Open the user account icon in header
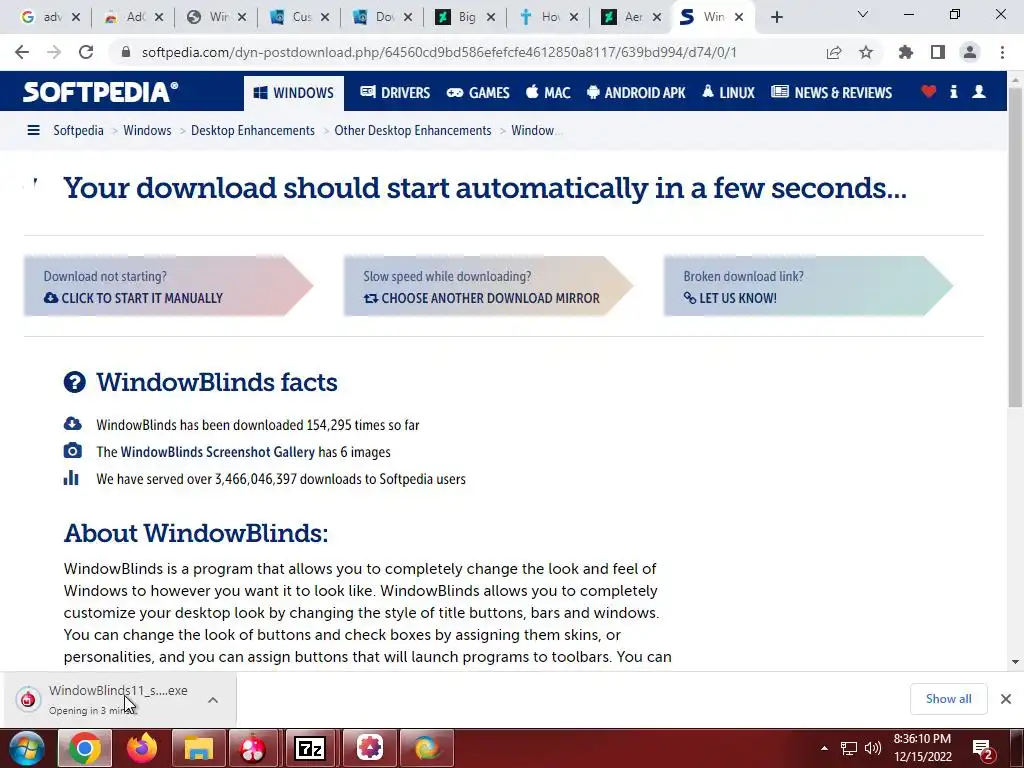Image resolution: width=1024 pixels, height=768 pixels. pyautogui.click(x=979, y=91)
